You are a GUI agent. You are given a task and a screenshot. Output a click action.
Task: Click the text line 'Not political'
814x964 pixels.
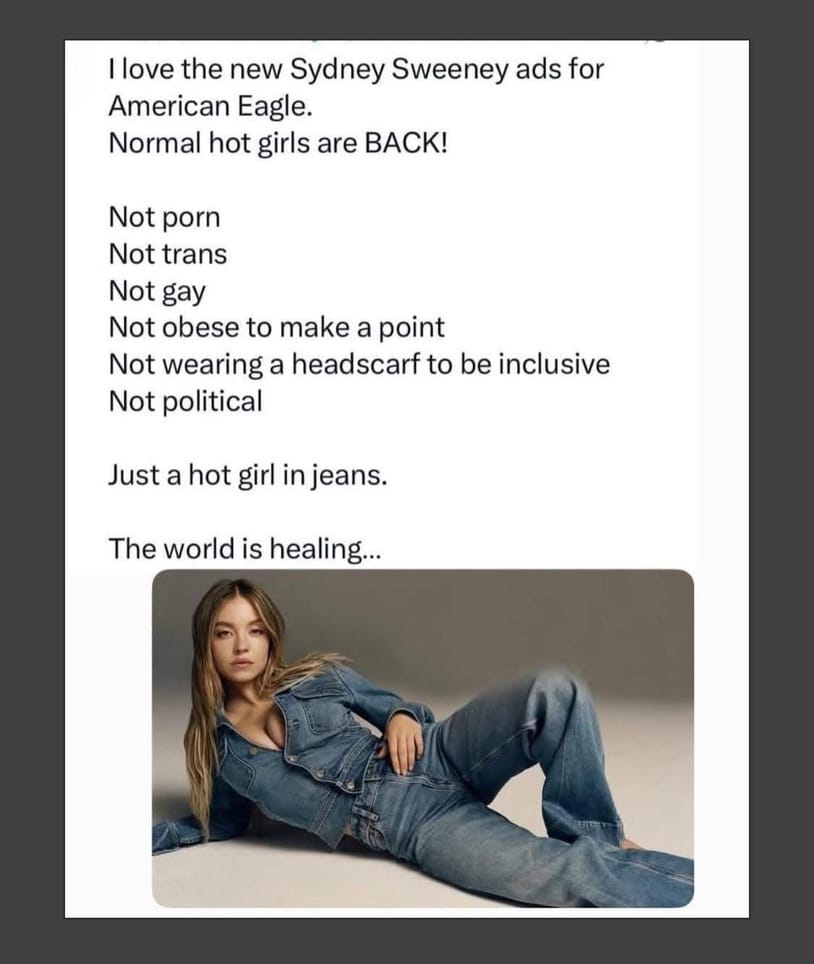click(186, 401)
